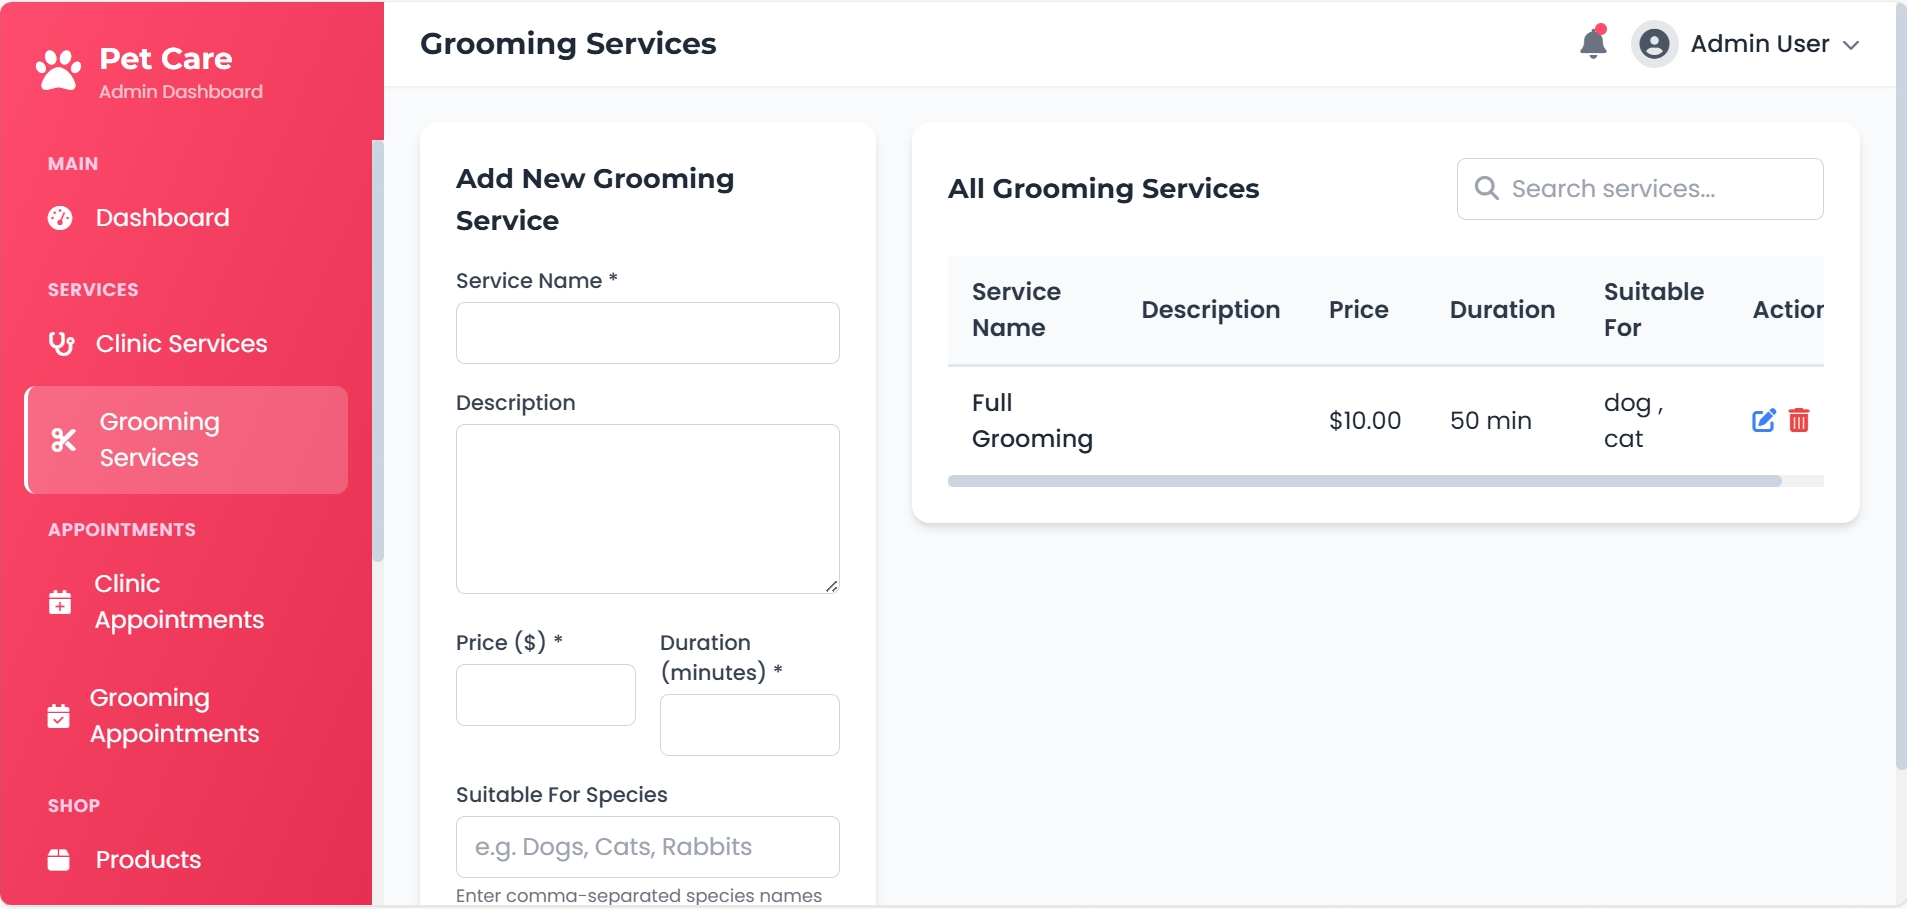Open notifications via the bell icon
This screenshot has width=1907, height=909.
[x=1593, y=44]
